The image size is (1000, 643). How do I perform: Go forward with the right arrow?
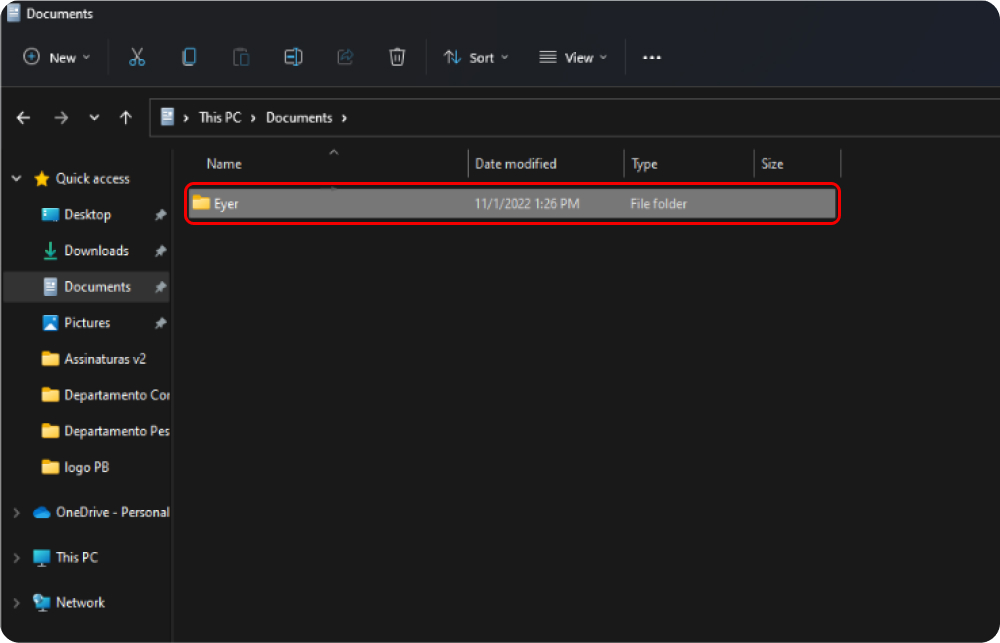[x=61, y=117]
